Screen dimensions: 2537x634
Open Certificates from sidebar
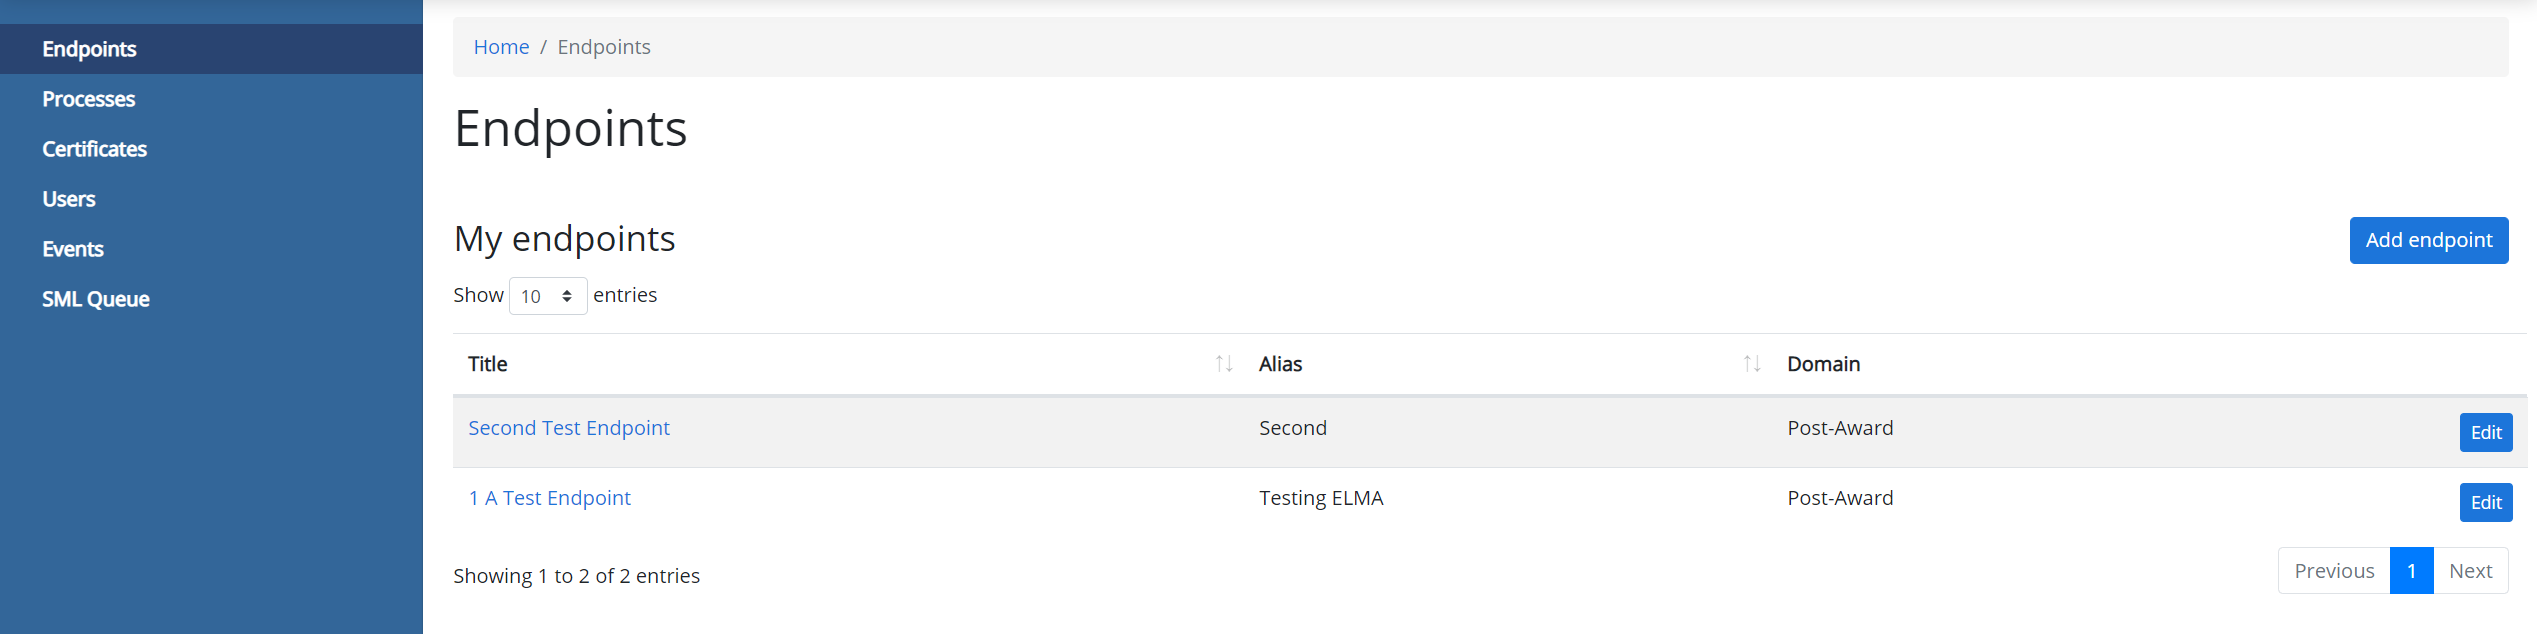[x=94, y=149]
